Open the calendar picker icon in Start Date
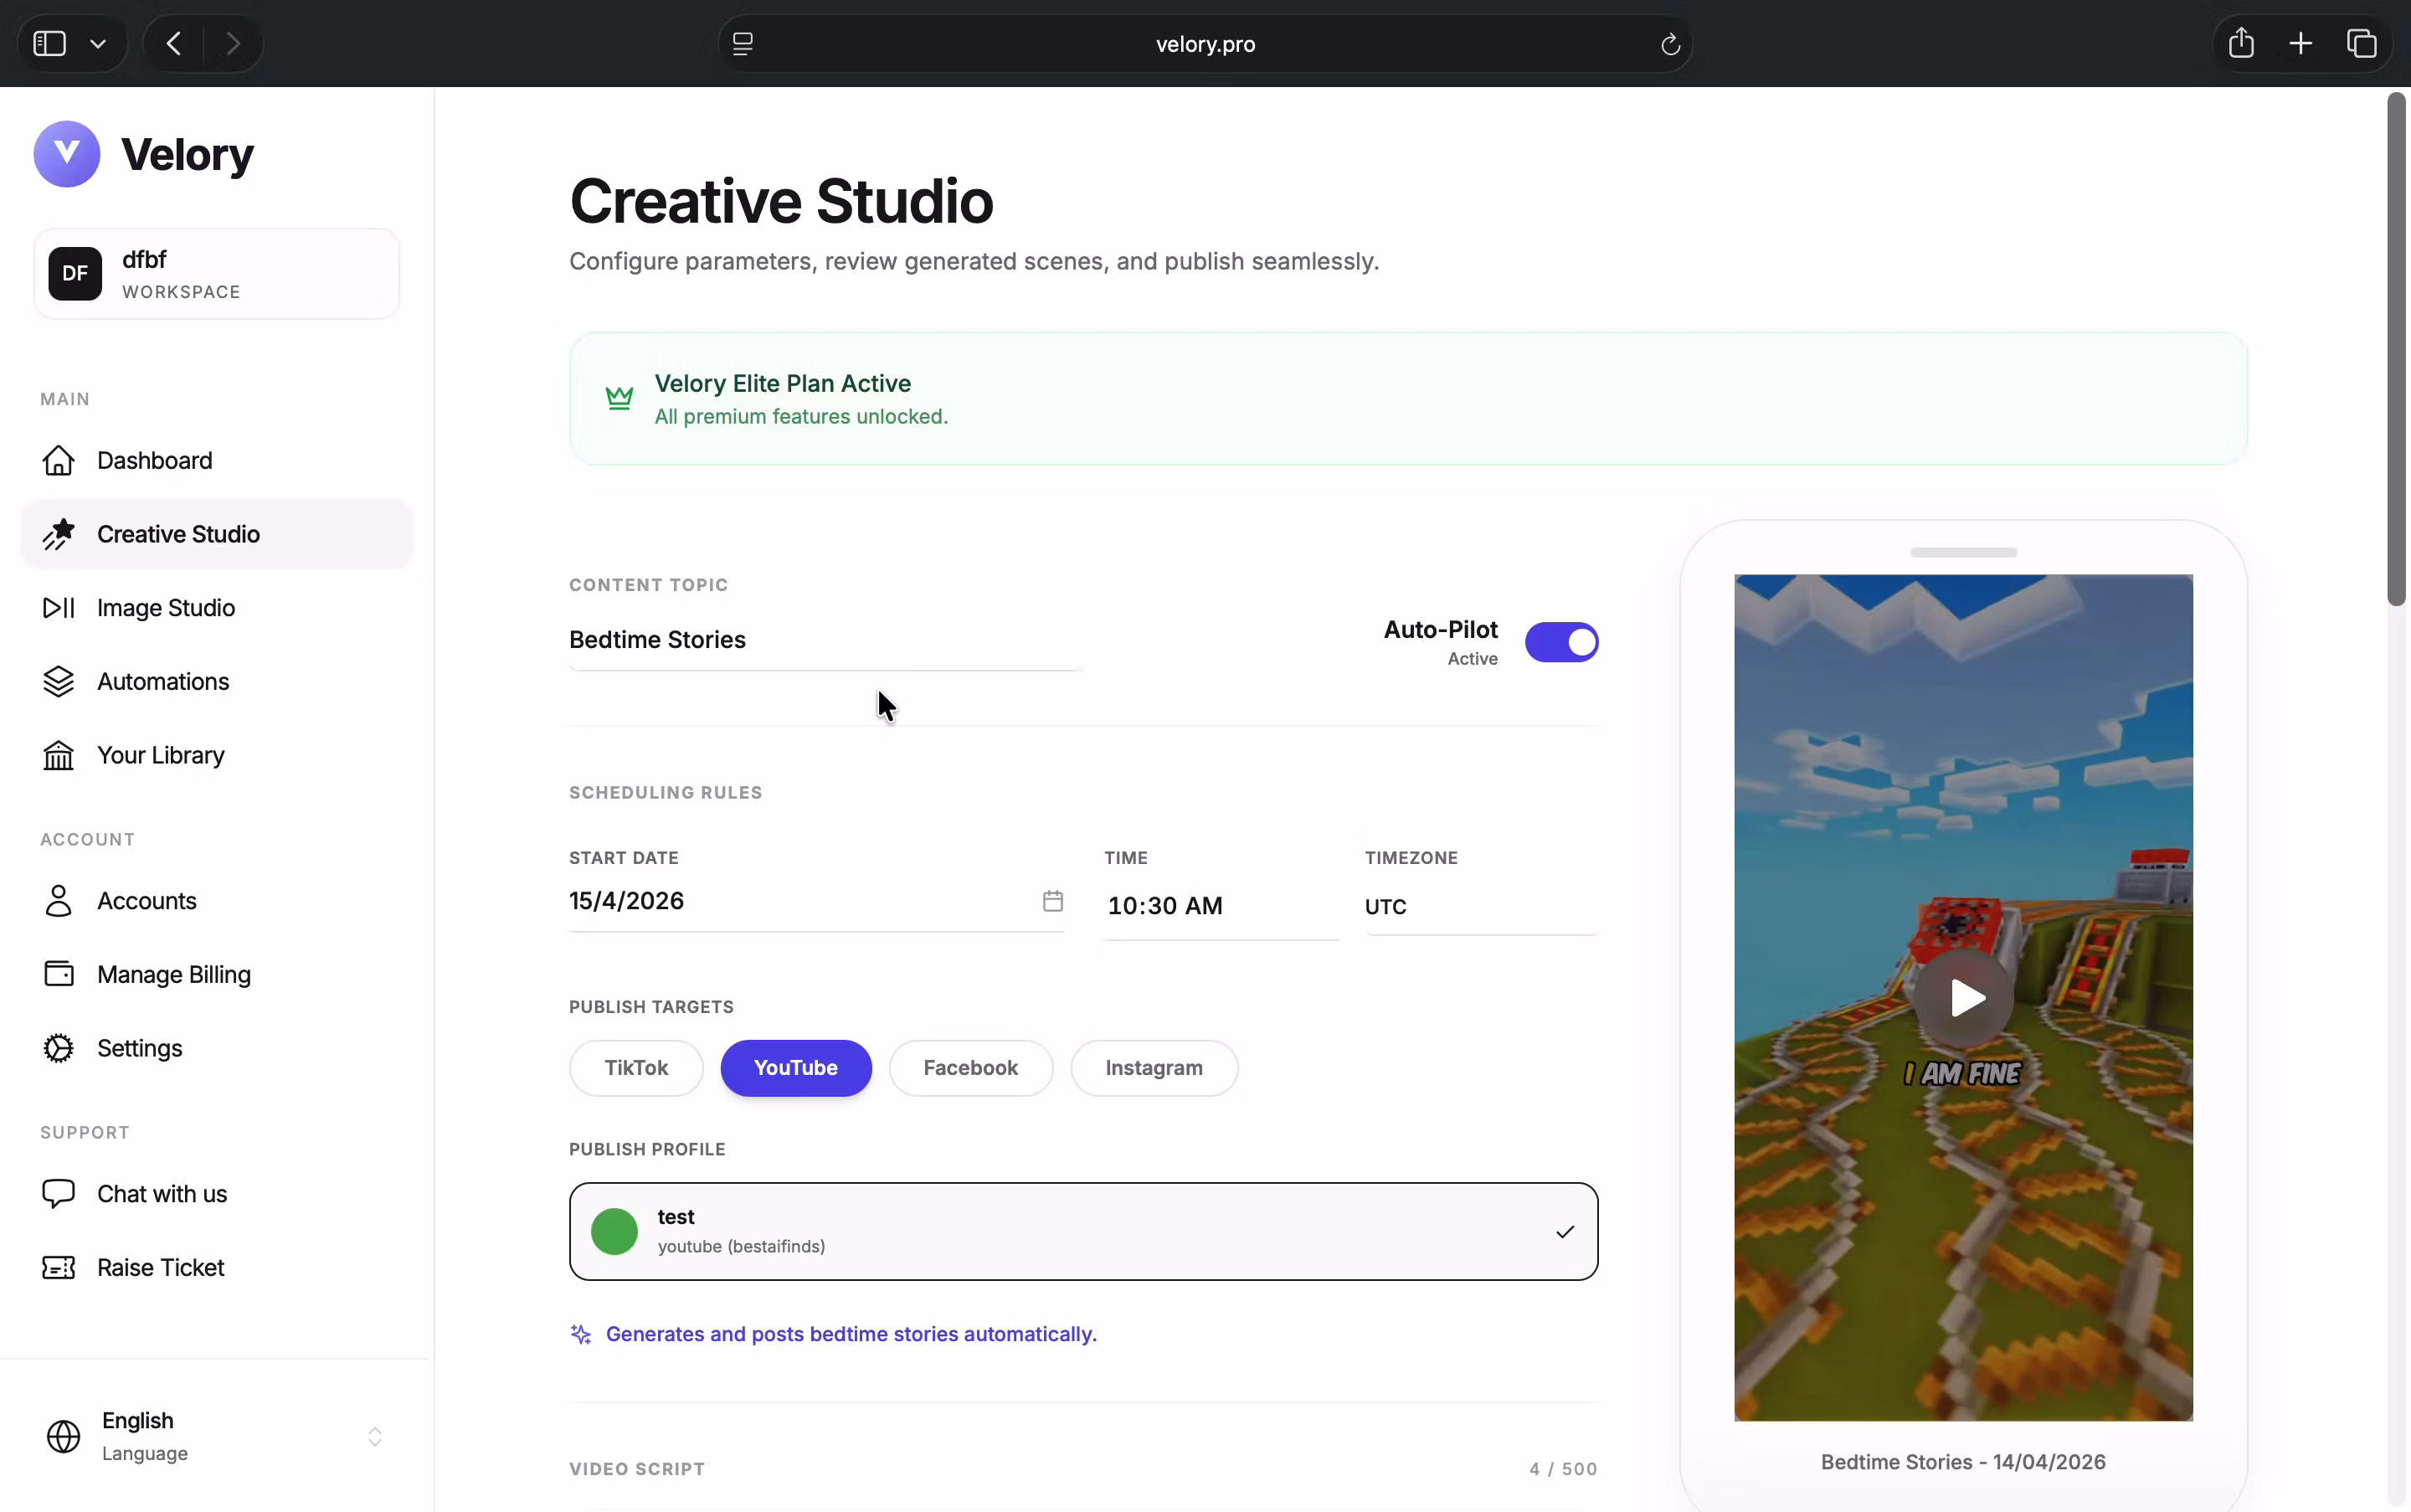Image resolution: width=2411 pixels, height=1512 pixels. click(1053, 901)
